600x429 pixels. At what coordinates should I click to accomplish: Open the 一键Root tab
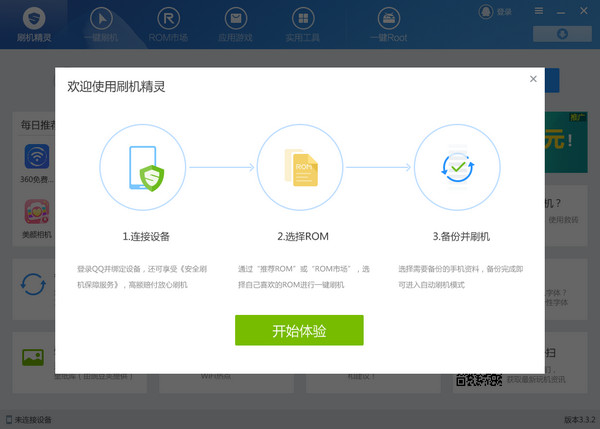(x=388, y=25)
